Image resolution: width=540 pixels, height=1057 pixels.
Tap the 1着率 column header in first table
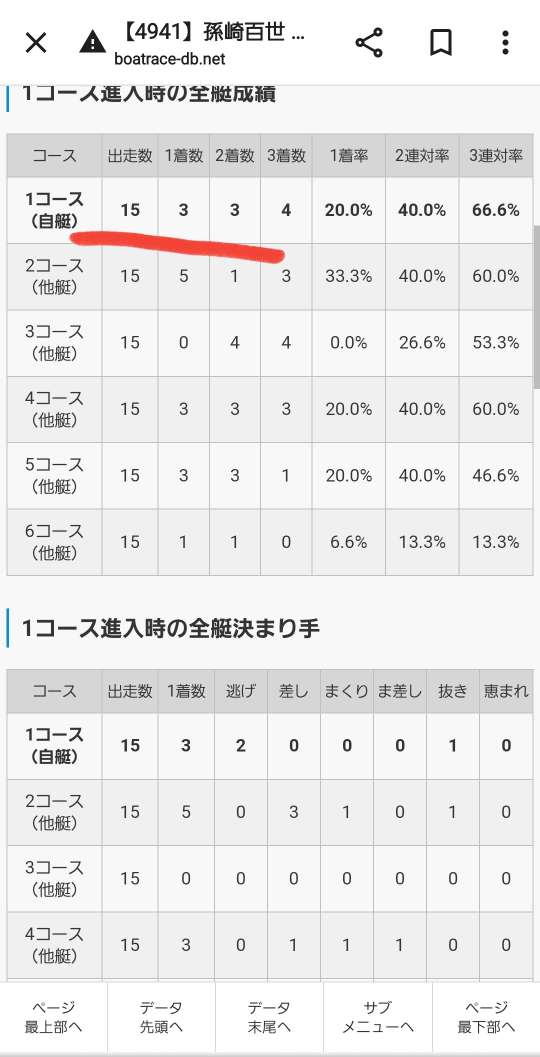click(349, 156)
